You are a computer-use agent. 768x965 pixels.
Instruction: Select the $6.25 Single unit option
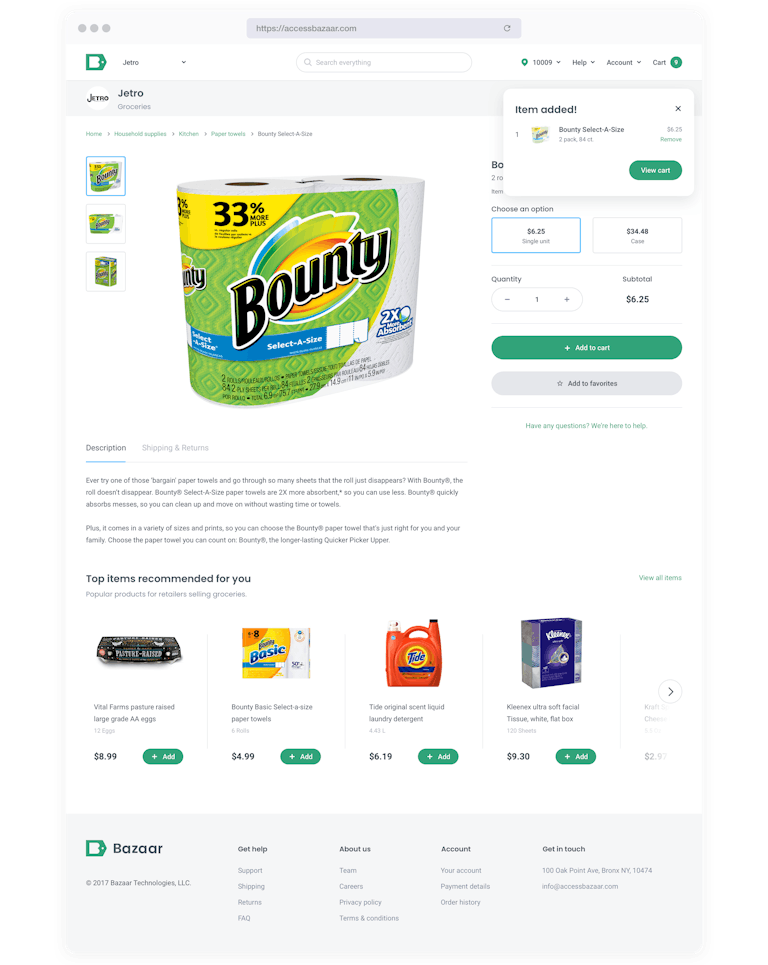(536, 235)
